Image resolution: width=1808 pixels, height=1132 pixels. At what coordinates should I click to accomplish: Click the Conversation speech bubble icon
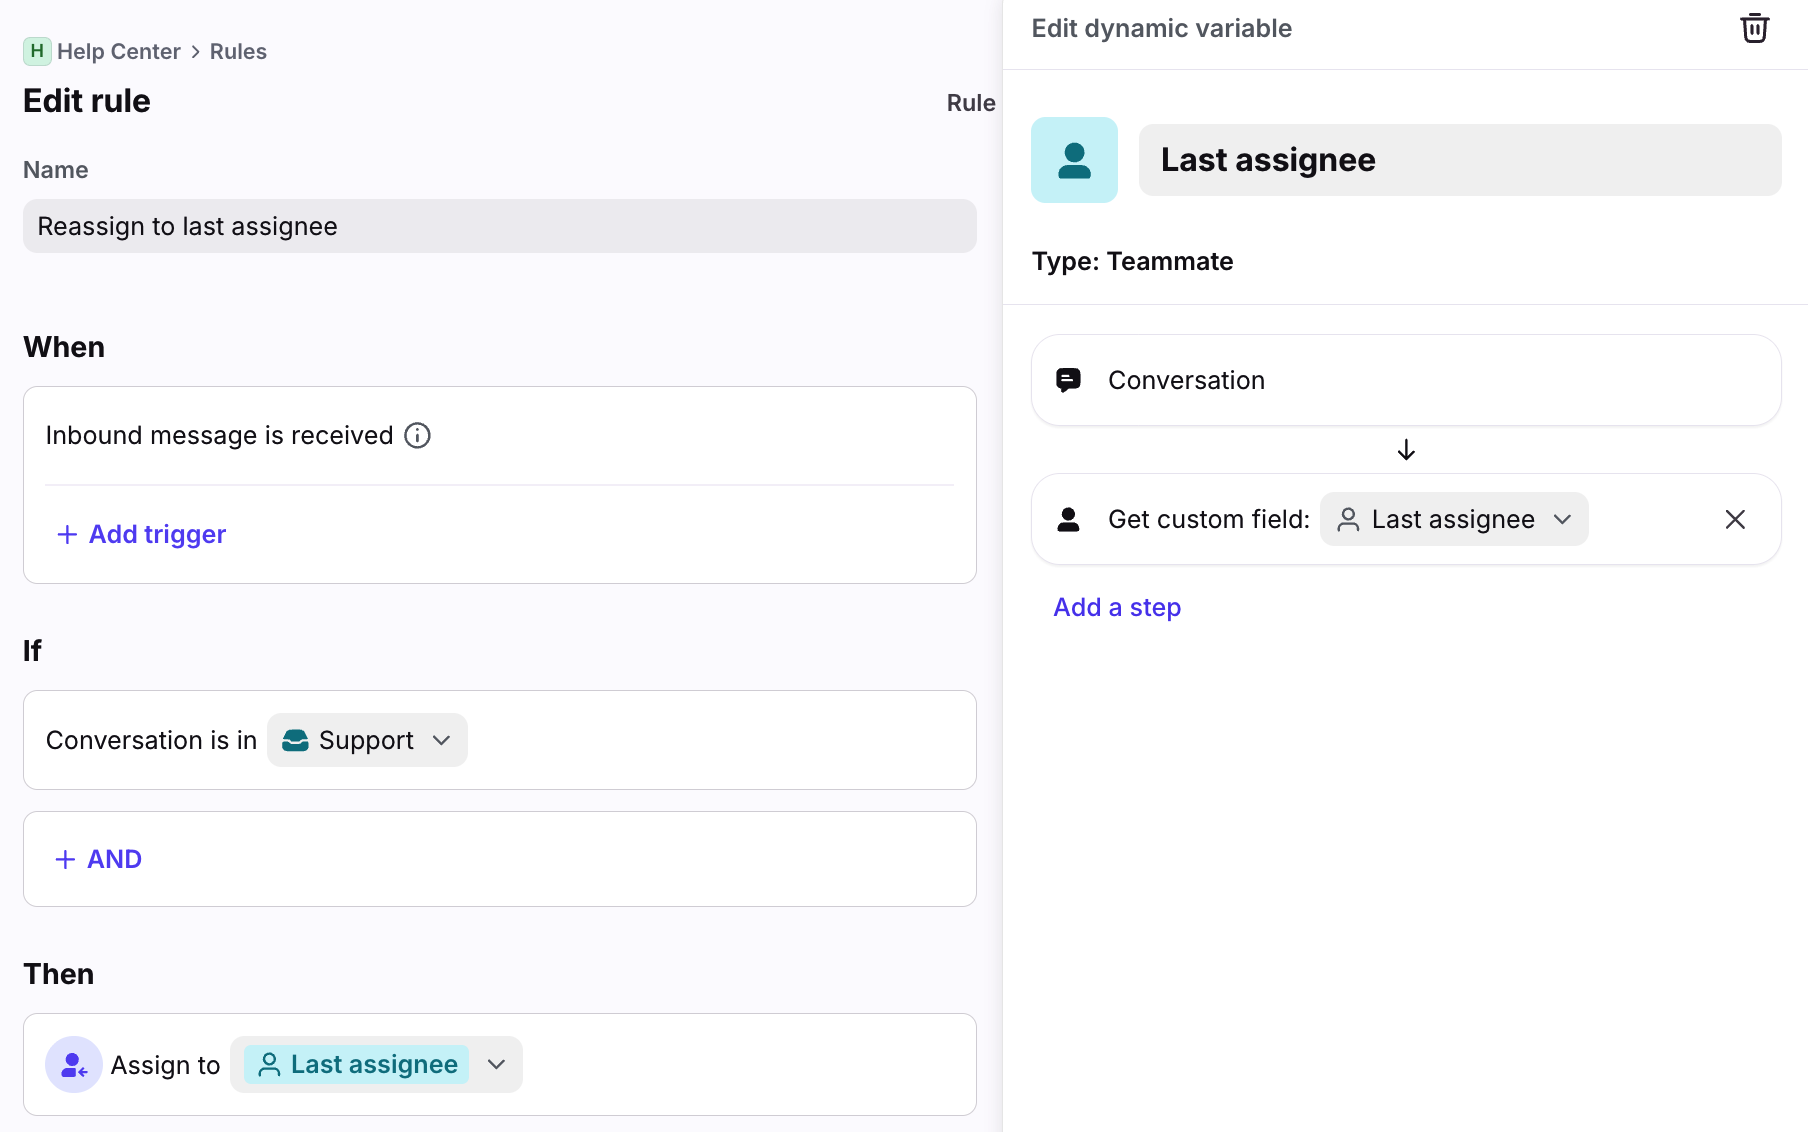coord(1068,380)
